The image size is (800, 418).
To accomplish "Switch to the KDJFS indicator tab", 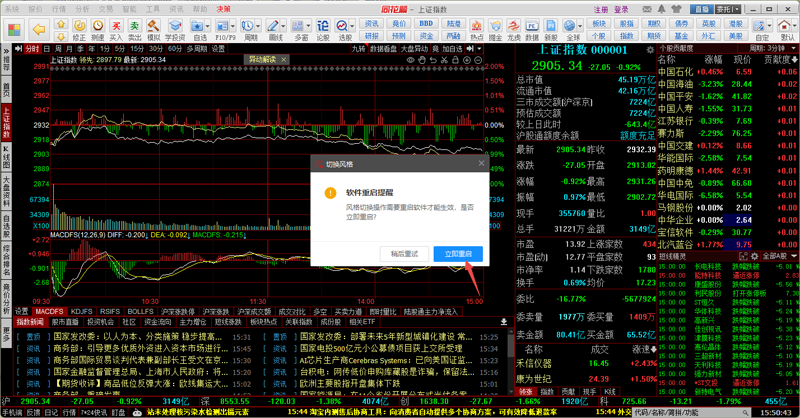I will (x=83, y=312).
